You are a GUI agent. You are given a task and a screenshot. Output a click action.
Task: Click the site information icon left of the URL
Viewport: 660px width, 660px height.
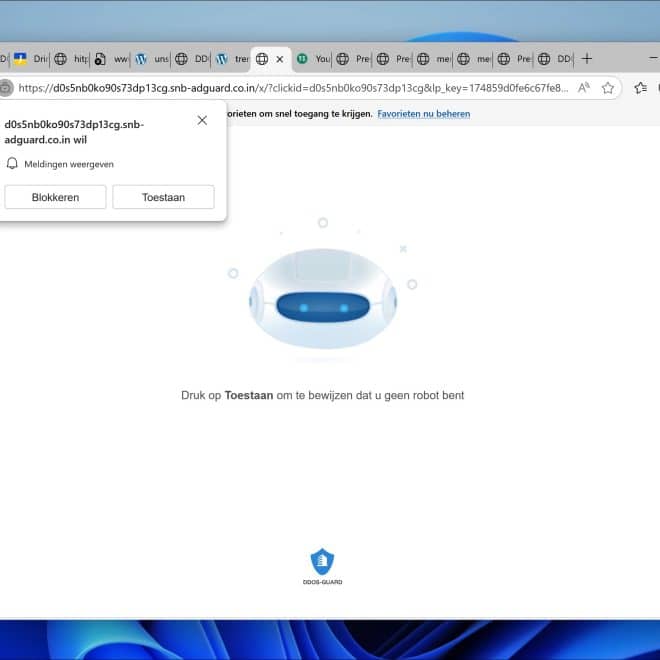tap(5, 88)
